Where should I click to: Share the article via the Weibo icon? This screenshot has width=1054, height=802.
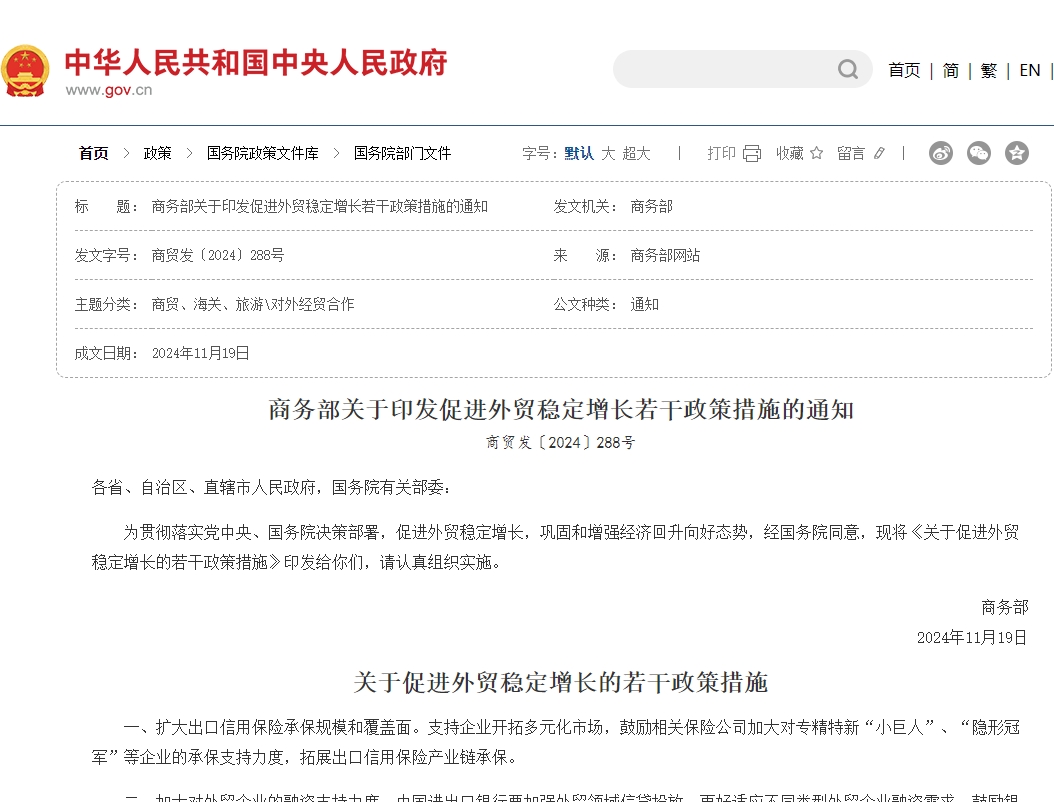(940, 153)
